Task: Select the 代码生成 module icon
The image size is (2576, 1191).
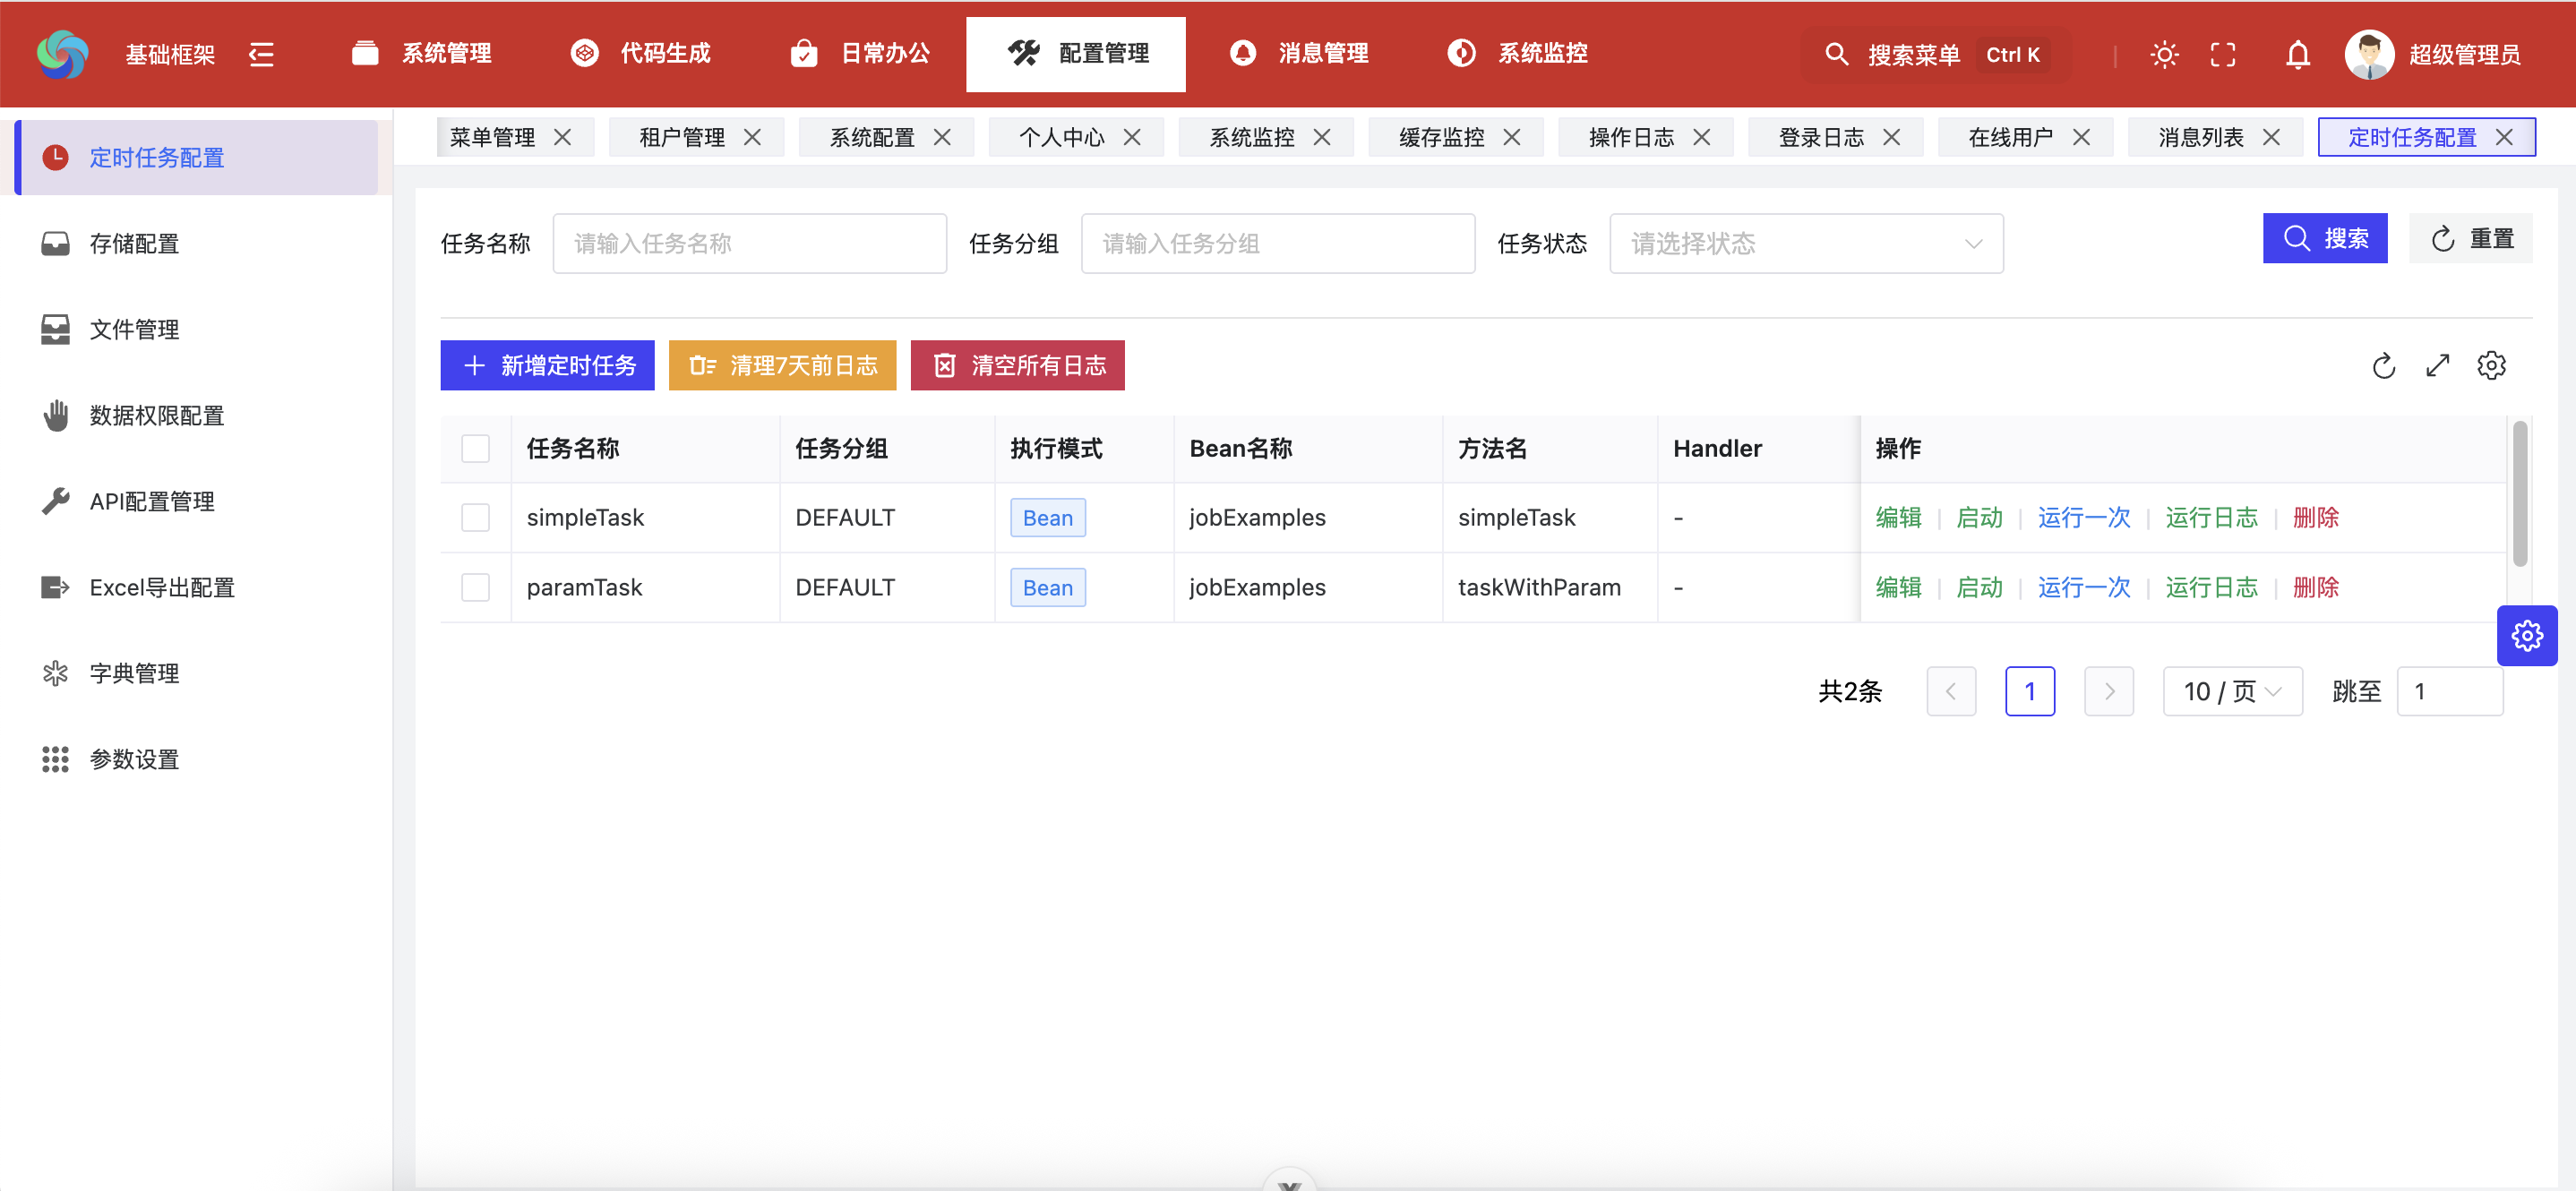Action: point(586,53)
